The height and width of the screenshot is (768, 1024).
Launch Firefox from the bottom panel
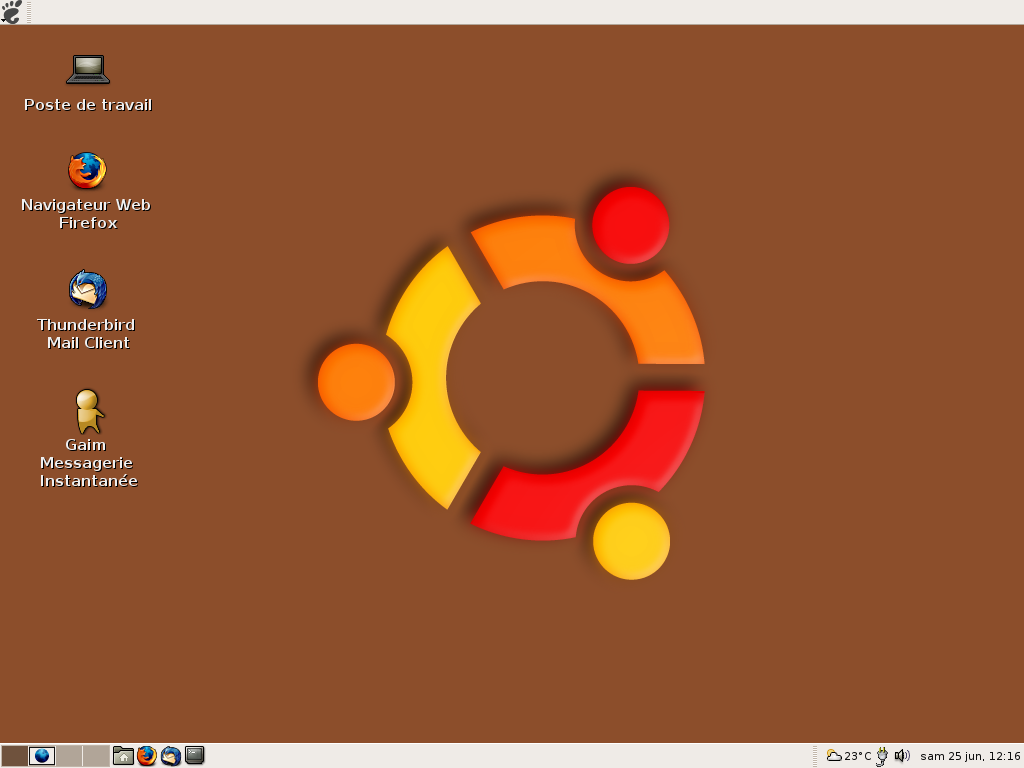tap(147, 756)
